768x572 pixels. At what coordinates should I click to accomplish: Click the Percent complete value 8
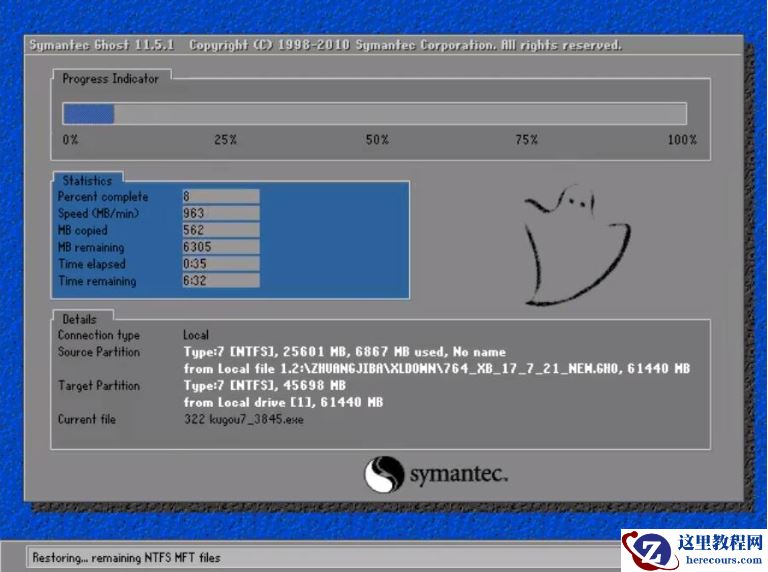(221, 196)
